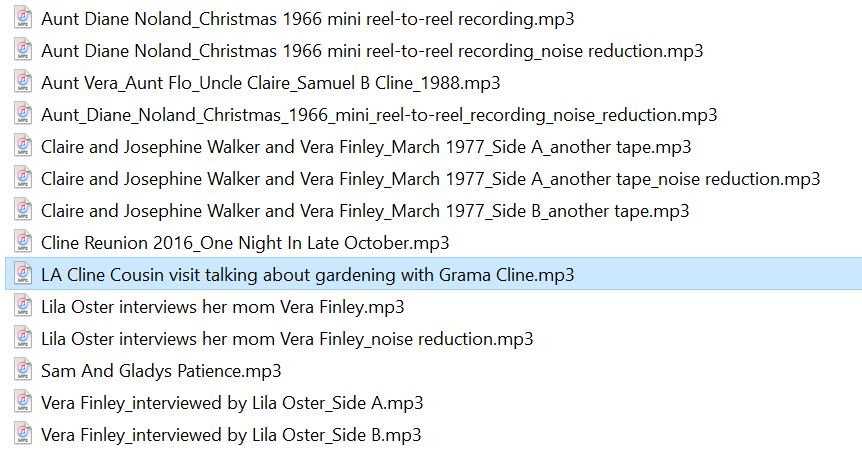Select Claire and Josephine Walker Side A_another tape.mp3
862x450 pixels.
[x=366, y=147]
